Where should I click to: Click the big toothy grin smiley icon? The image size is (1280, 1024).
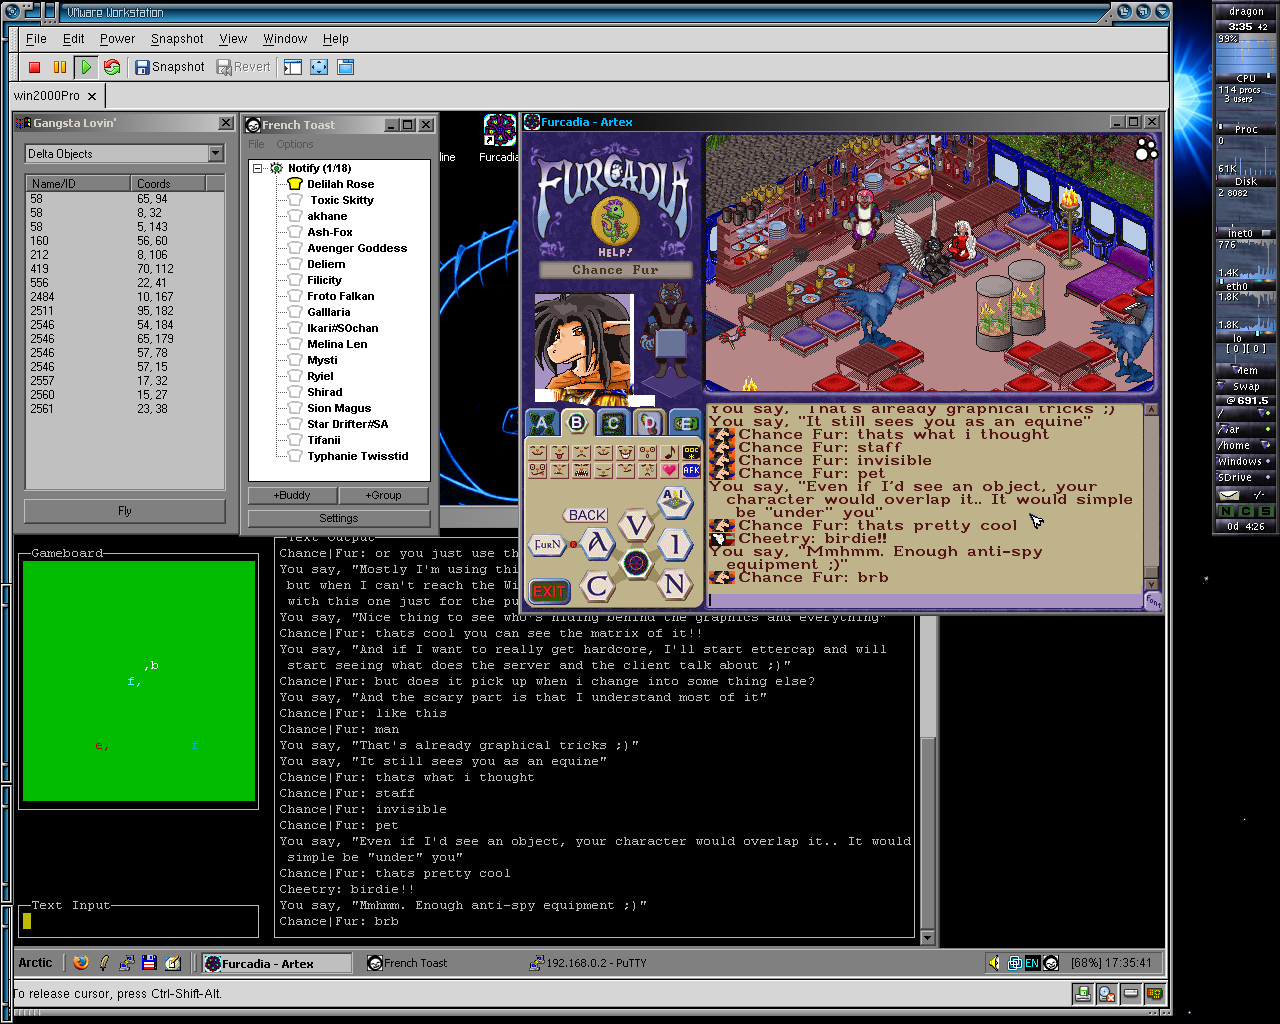click(625, 453)
